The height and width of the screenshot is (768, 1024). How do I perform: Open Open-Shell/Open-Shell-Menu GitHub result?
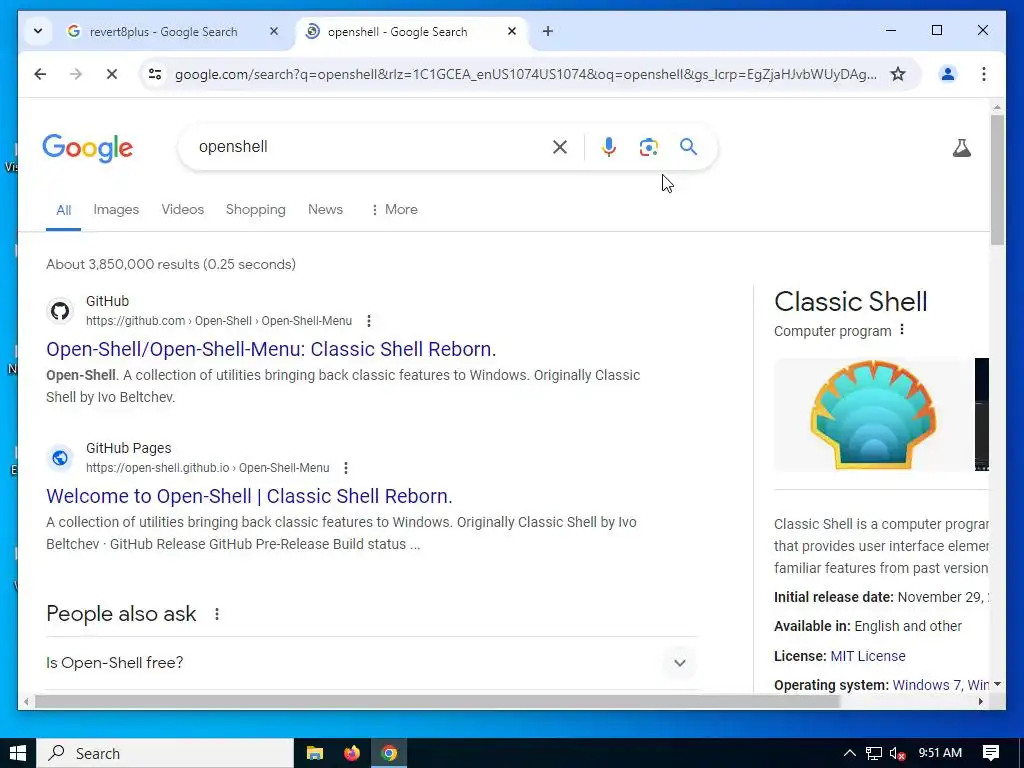271,349
